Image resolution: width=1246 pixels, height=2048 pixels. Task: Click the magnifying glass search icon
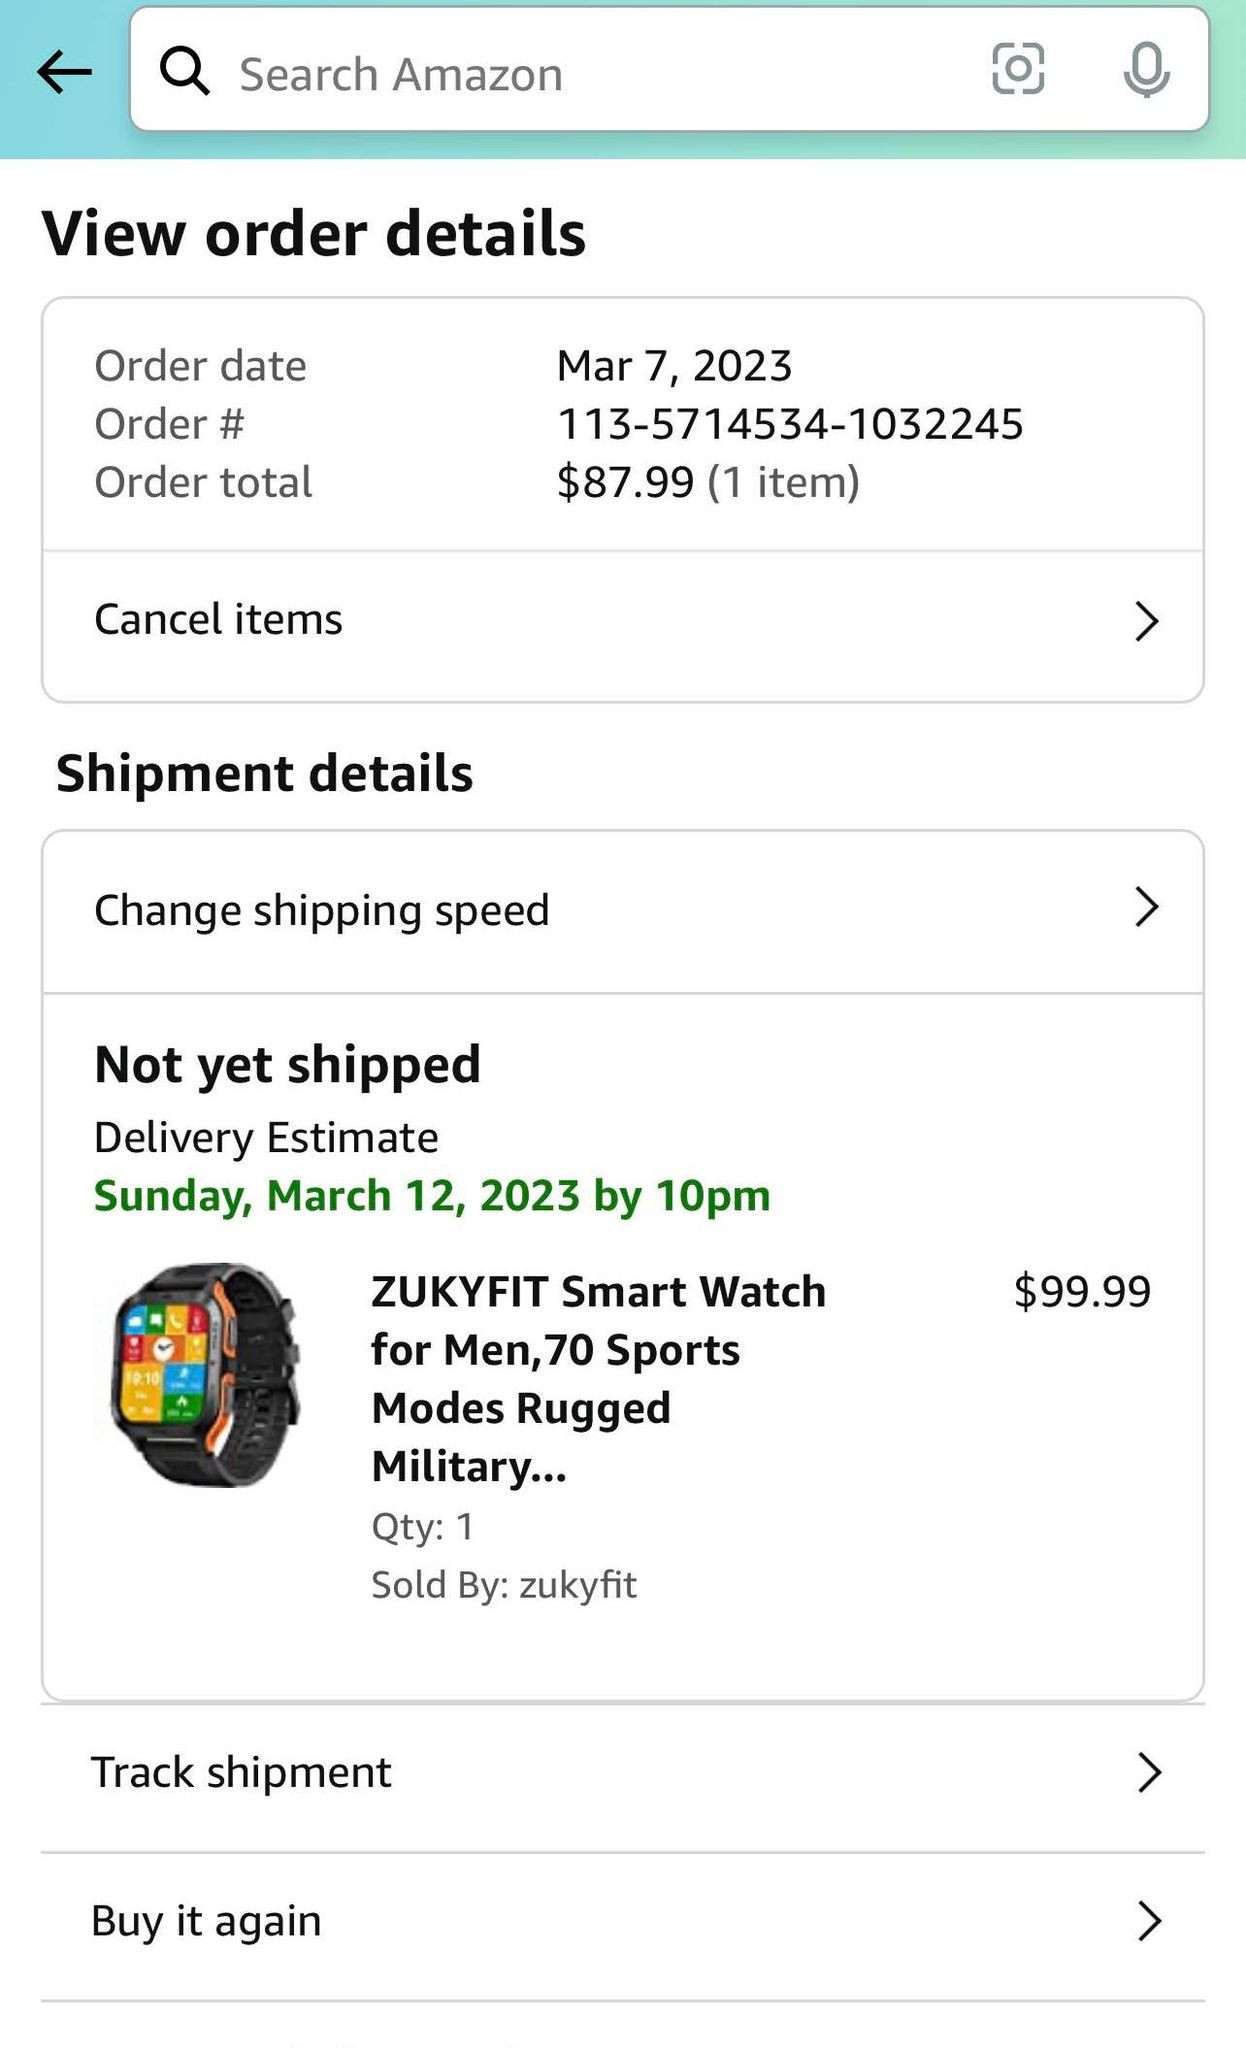[x=185, y=72]
